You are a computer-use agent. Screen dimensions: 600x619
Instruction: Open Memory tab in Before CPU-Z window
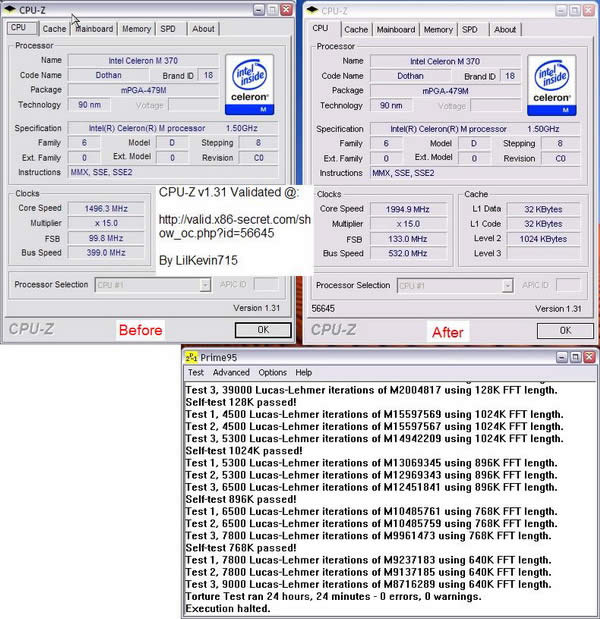(136, 29)
